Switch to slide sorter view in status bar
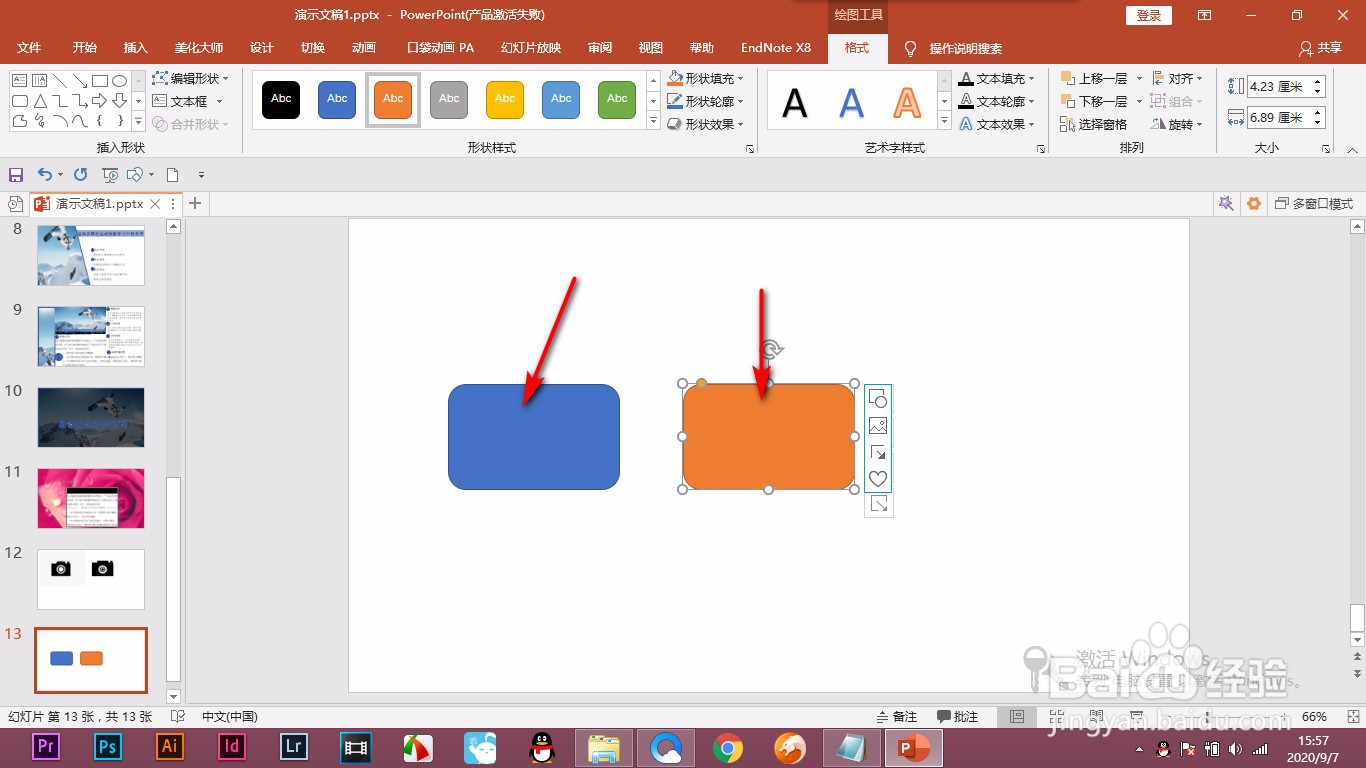The width and height of the screenshot is (1366, 768). point(1057,717)
